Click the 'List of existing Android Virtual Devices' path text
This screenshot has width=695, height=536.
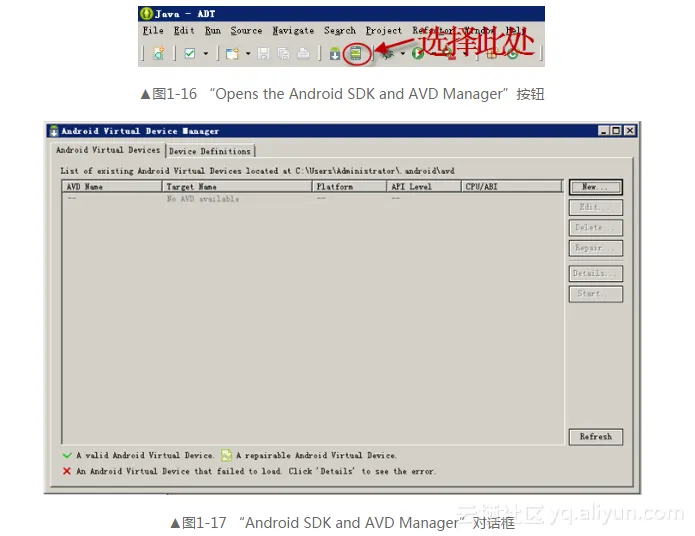pyautogui.click(x=258, y=171)
